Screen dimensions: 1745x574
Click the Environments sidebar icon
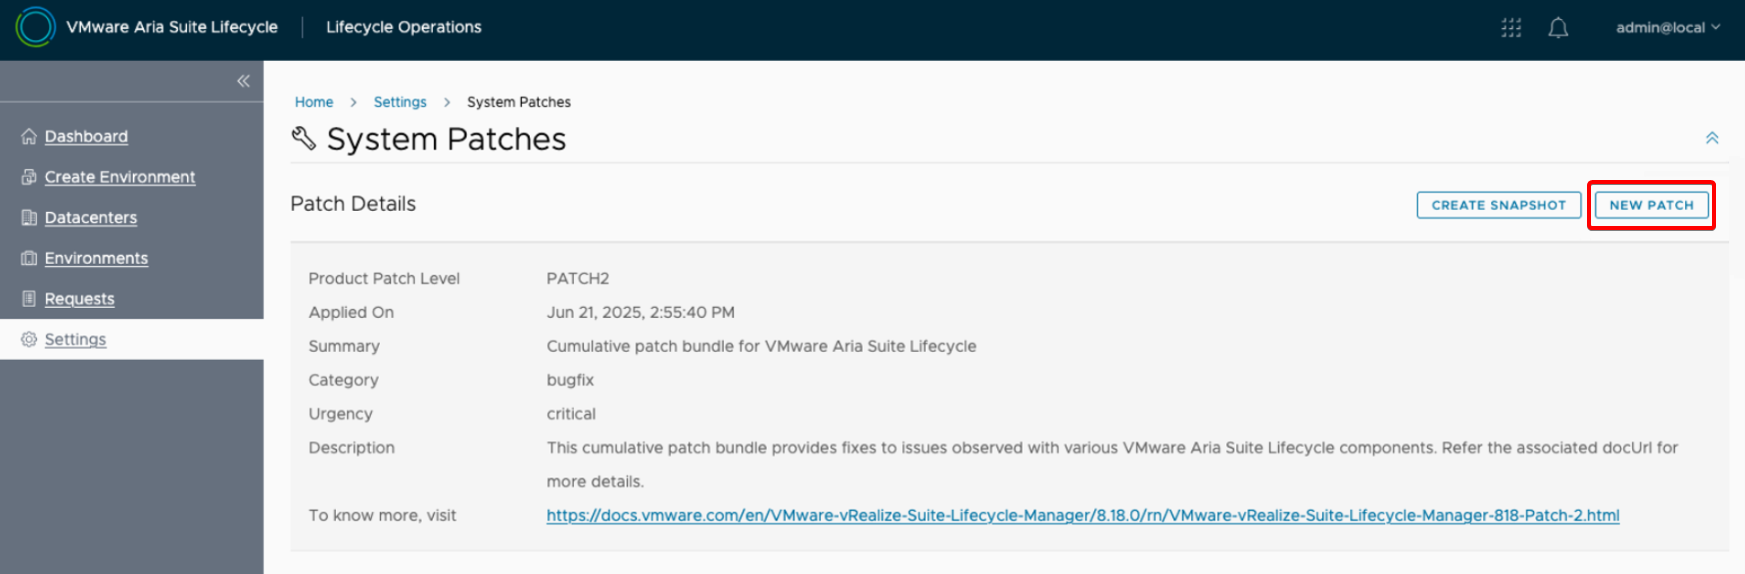tap(29, 258)
